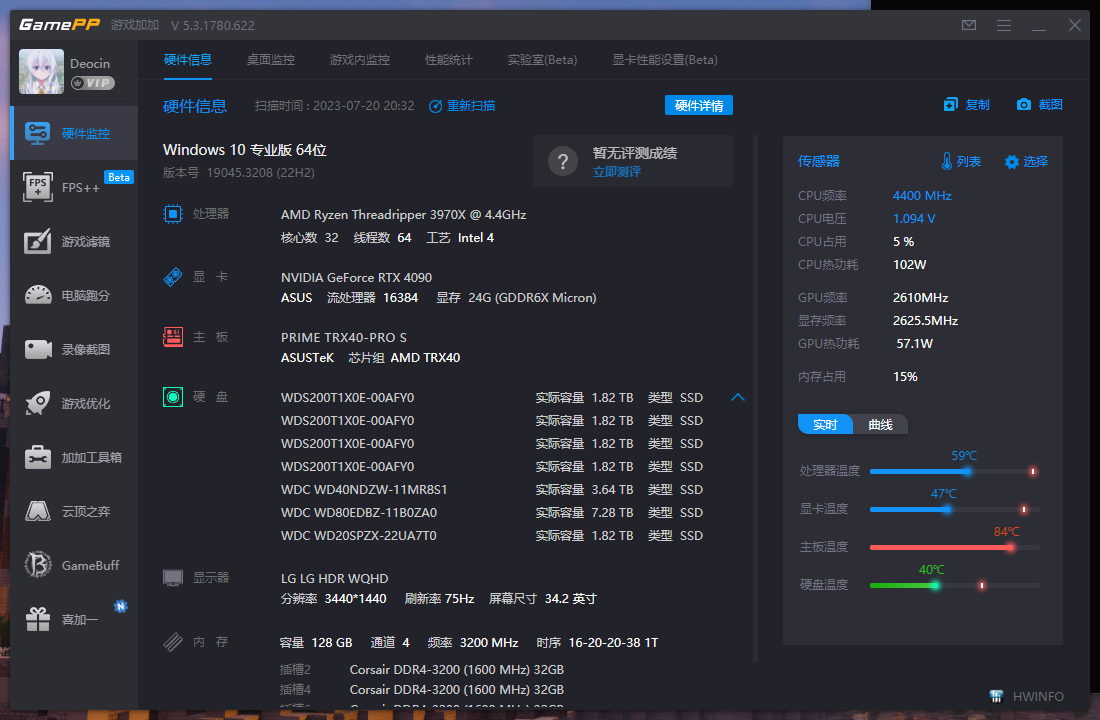Click the HWINFO label text
1100x720 pixels.
(1038, 697)
